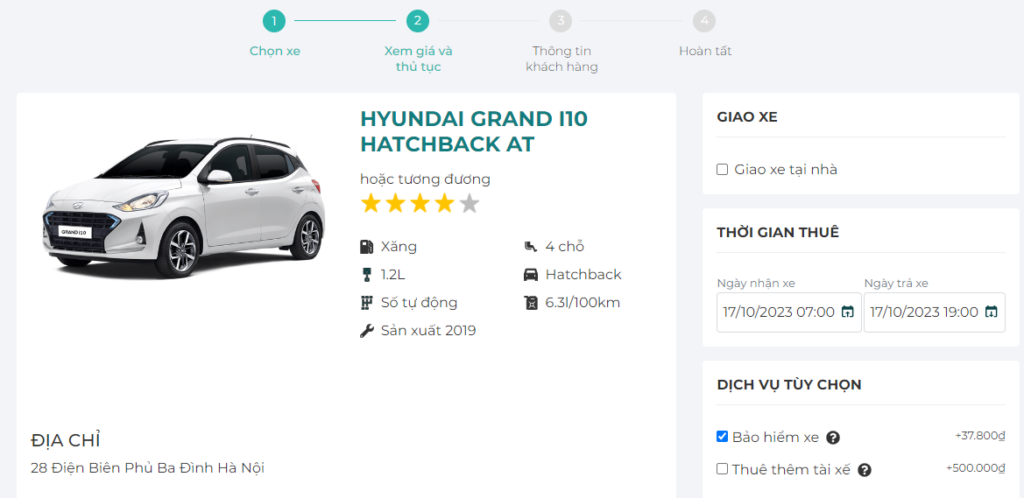Click the Hyundai Grand i10 Hatchback AT title
This screenshot has width=1024, height=498.
tap(473, 132)
